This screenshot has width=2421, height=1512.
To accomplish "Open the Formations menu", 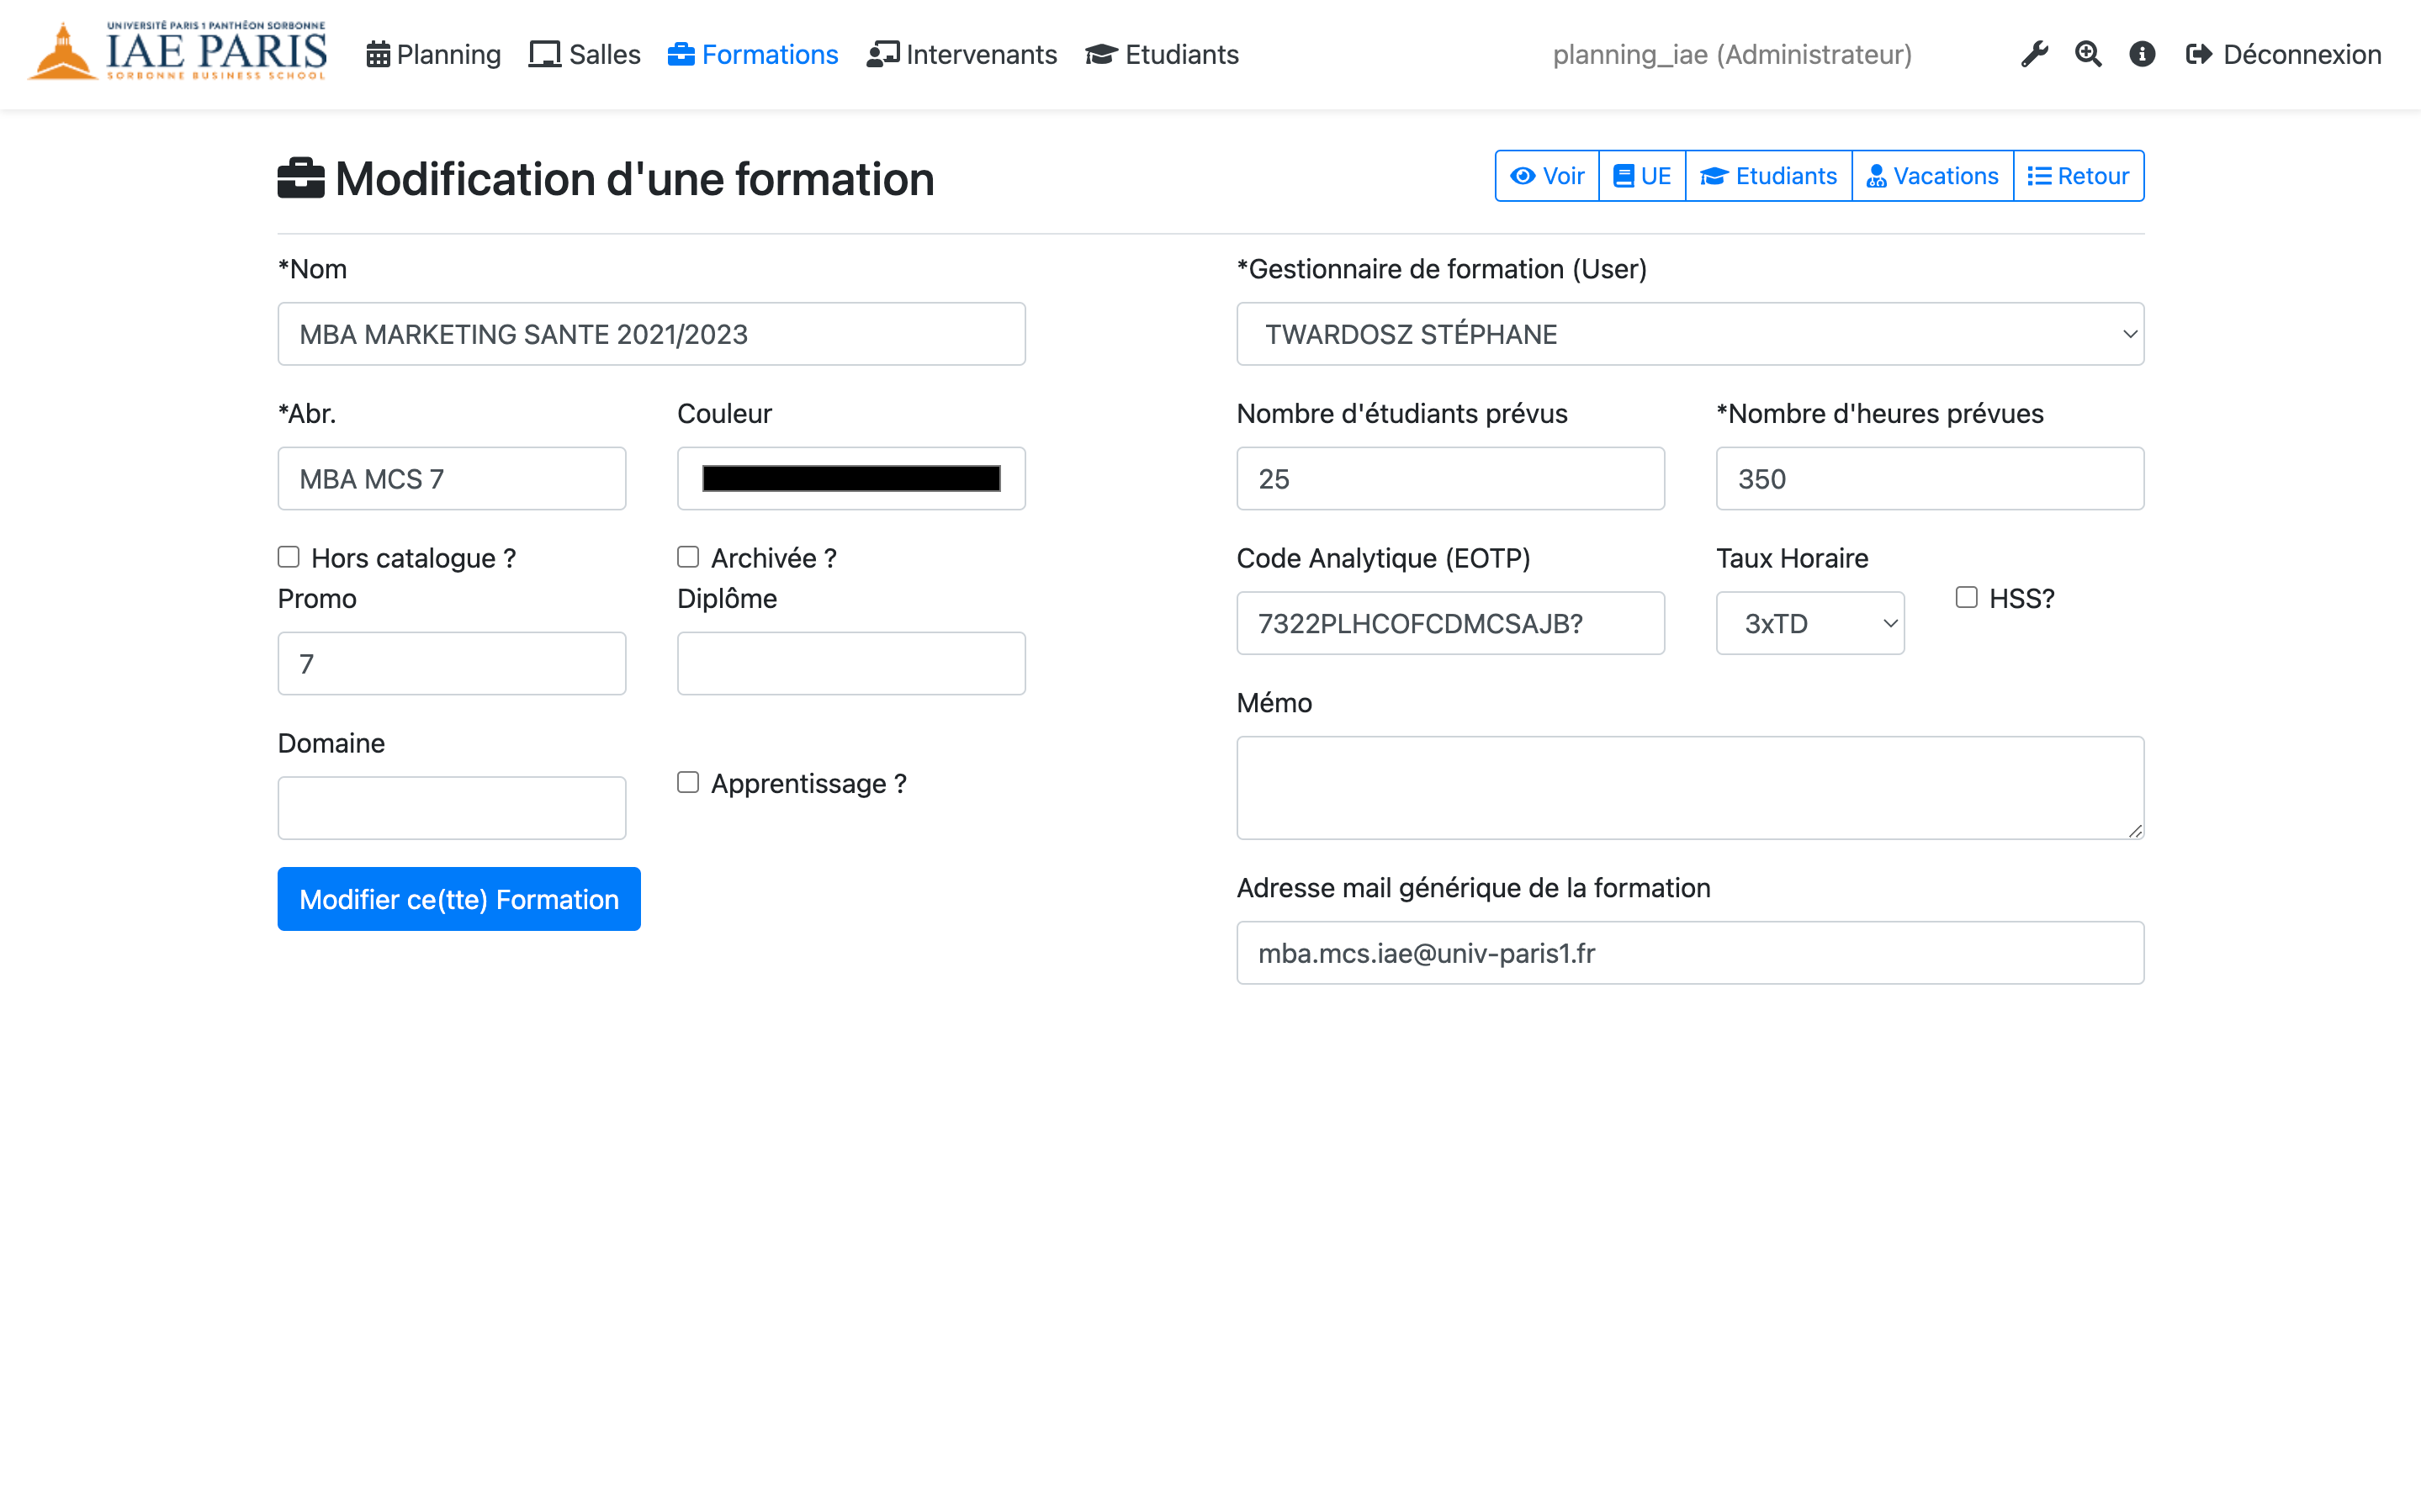I will tap(753, 54).
